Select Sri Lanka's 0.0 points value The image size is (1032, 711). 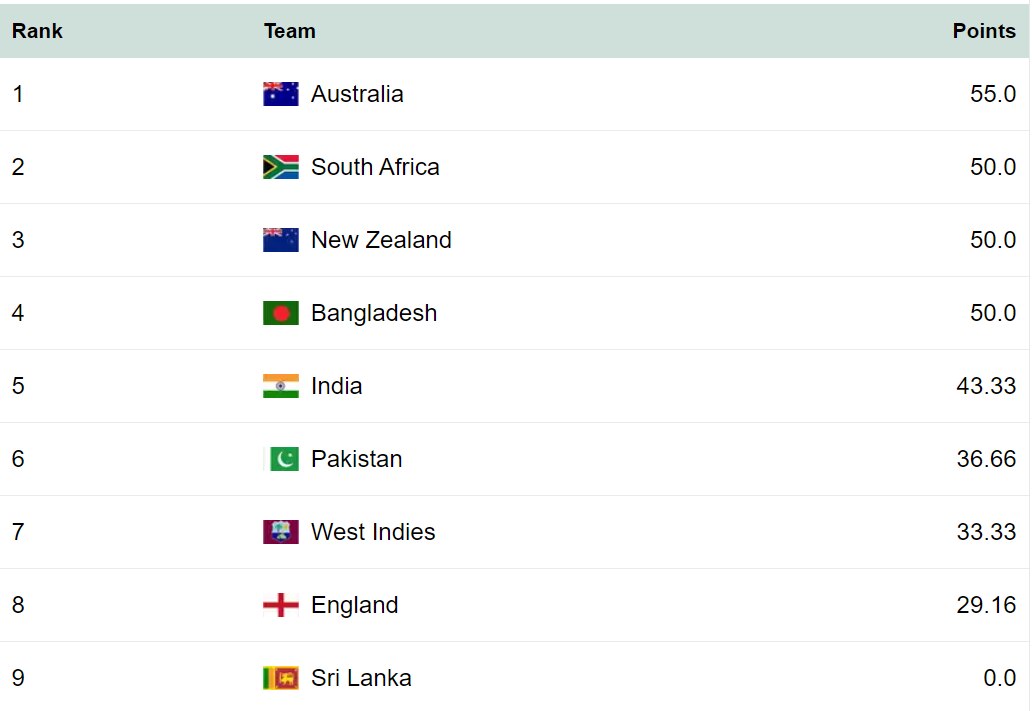point(1000,678)
